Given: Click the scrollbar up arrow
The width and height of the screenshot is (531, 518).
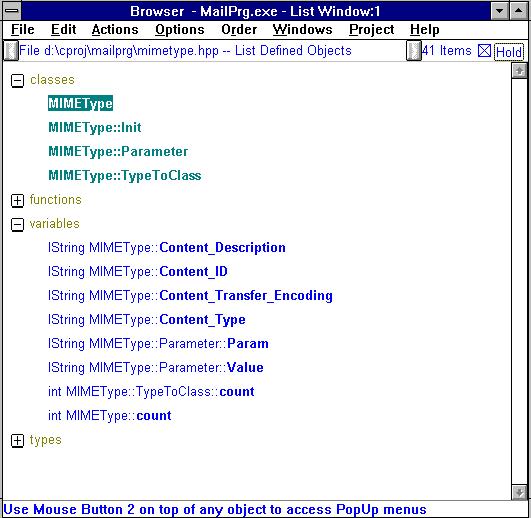Looking at the screenshot, I should point(519,71).
